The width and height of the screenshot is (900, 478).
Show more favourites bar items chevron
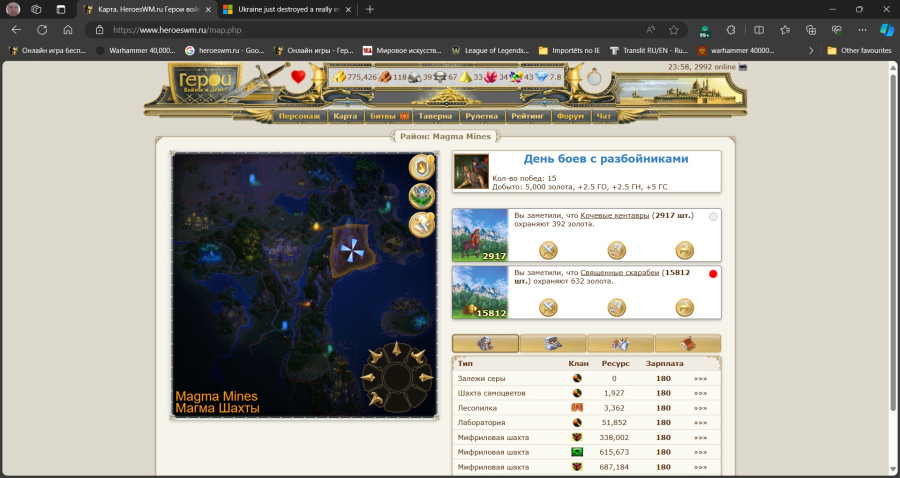811,50
